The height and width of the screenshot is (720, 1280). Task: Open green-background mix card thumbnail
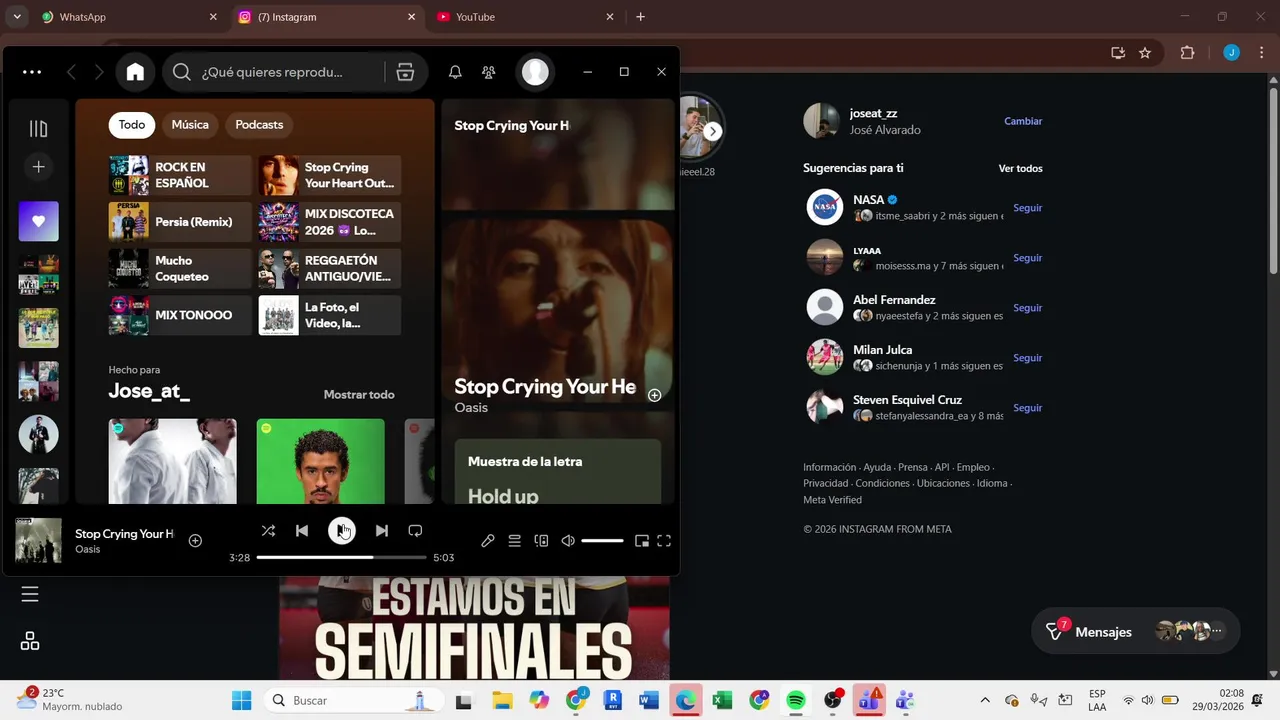pos(320,461)
